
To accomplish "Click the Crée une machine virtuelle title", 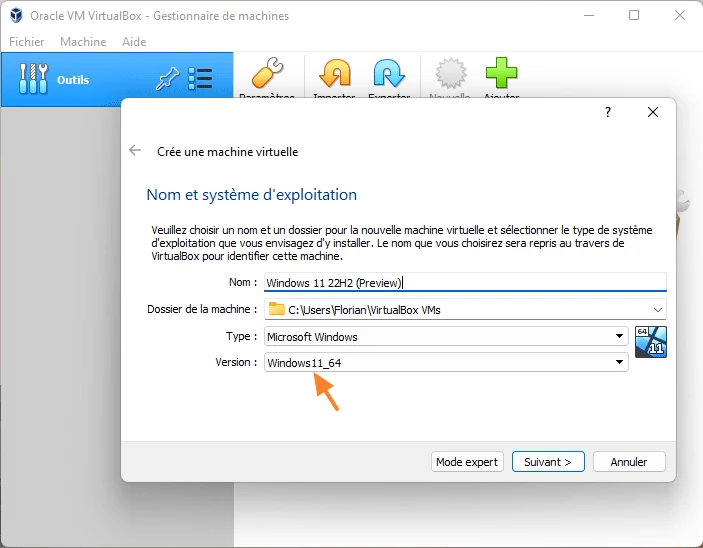I will coord(227,152).
